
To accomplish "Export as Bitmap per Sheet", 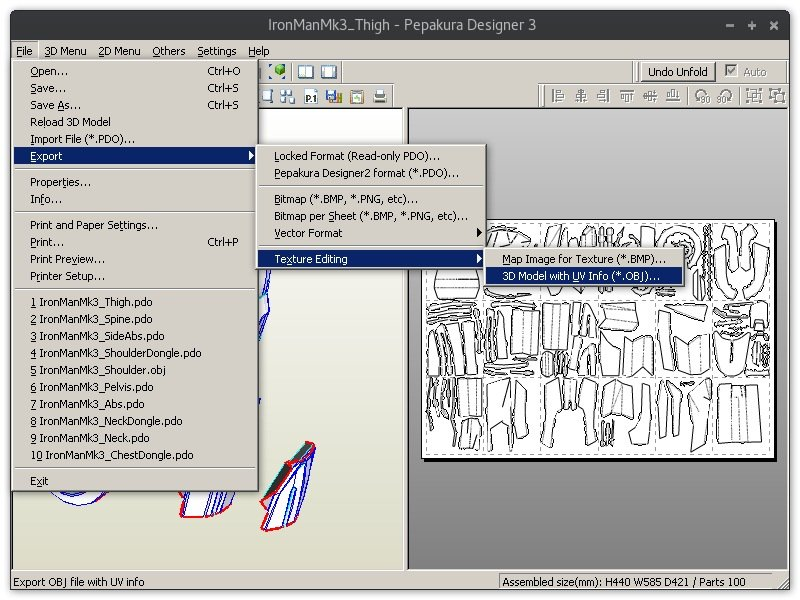I will coord(371,216).
